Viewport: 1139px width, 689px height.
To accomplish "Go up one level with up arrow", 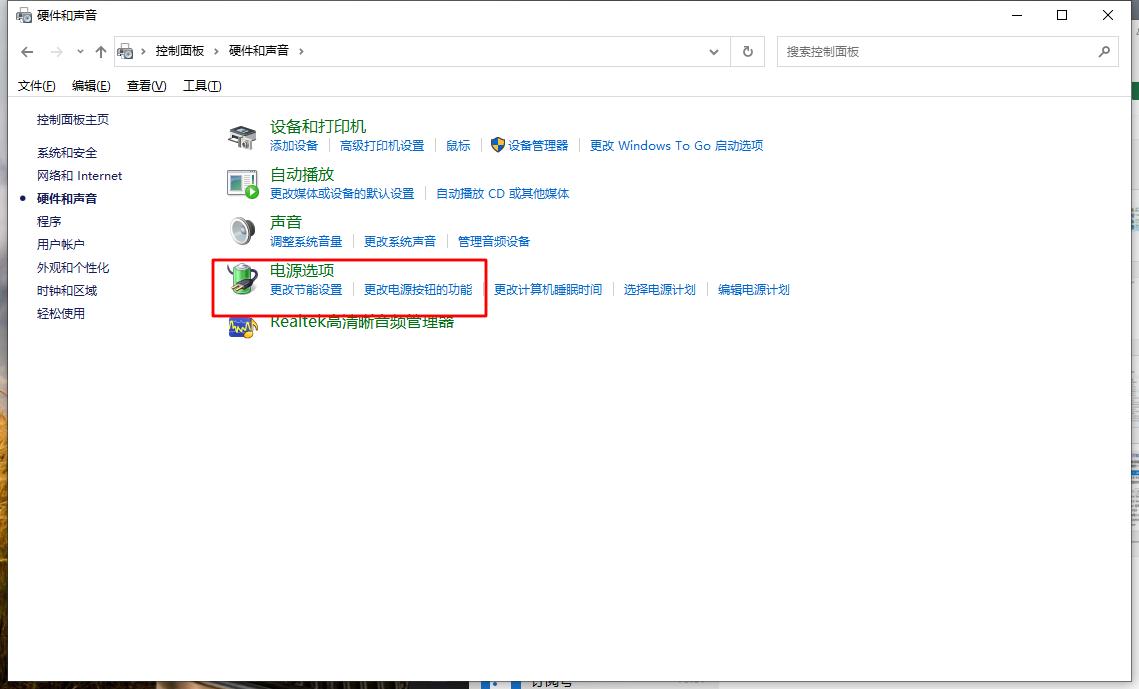I will (101, 52).
